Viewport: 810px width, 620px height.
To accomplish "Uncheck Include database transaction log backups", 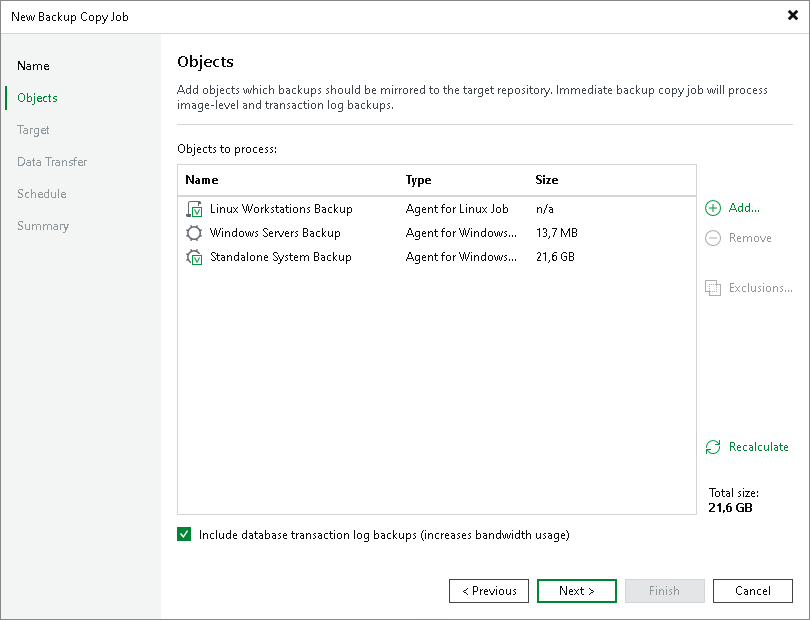I will tap(184, 534).
